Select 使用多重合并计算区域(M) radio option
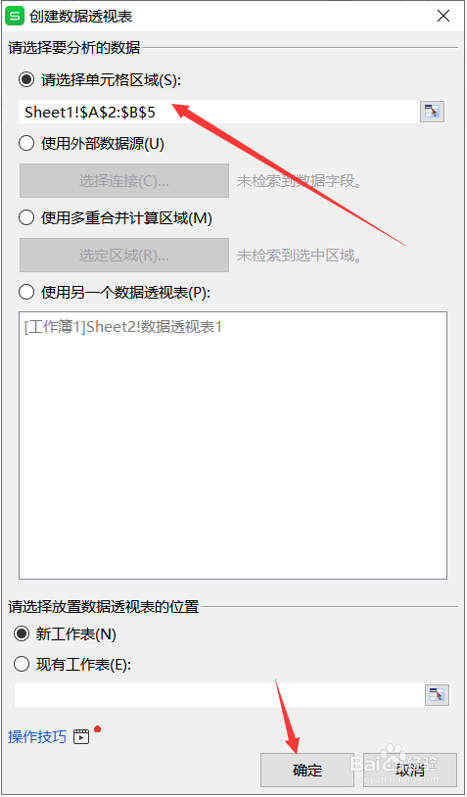The width and height of the screenshot is (467, 797). [25, 218]
